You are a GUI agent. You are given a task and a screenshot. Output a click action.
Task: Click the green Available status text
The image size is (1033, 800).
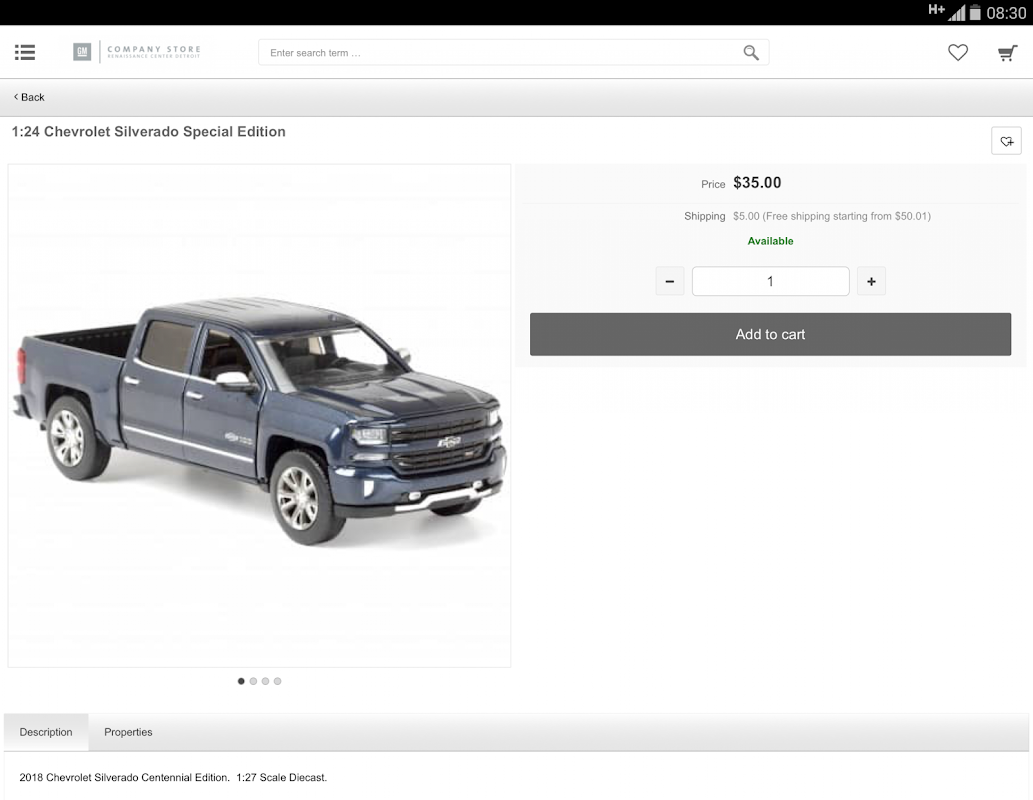click(x=770, y=241)
